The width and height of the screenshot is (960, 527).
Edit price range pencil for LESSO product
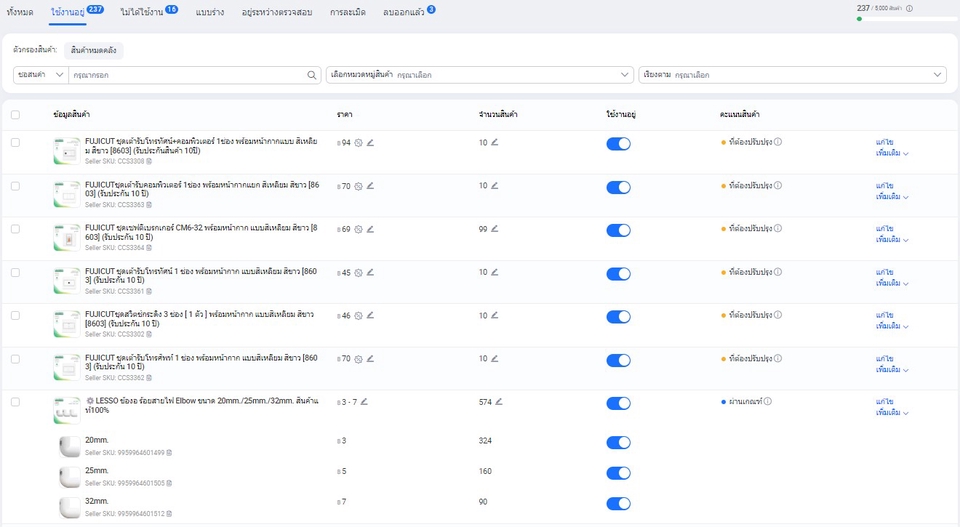point(364,402)
